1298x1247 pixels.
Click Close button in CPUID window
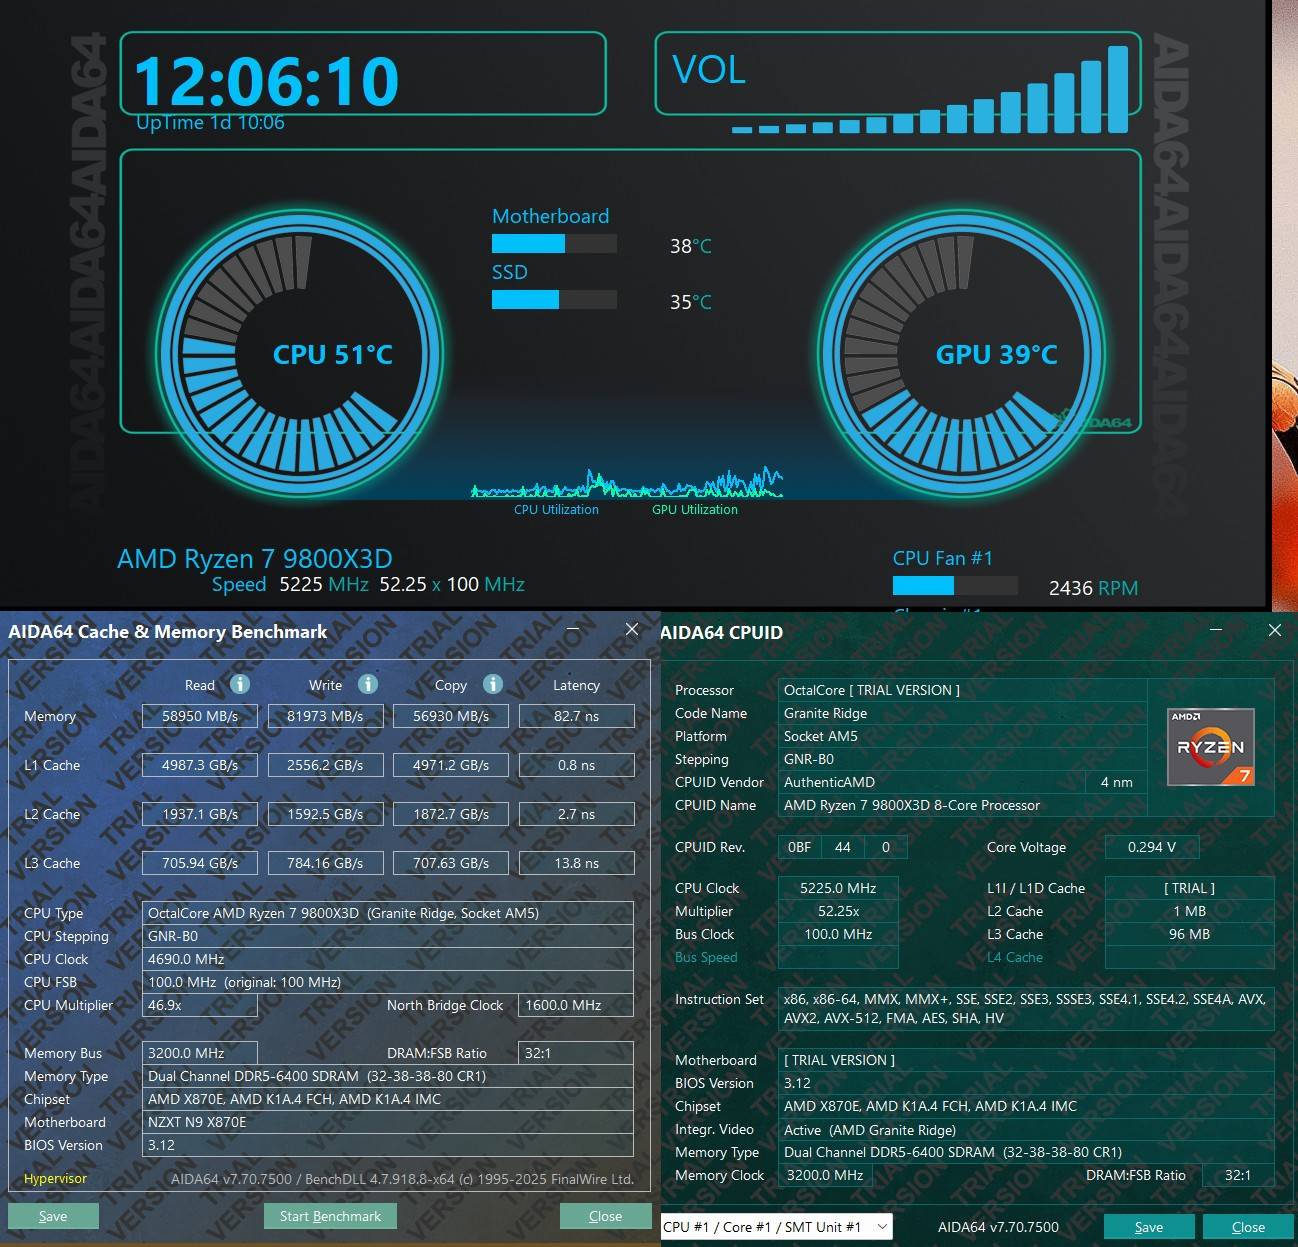pos(1247,1227)
